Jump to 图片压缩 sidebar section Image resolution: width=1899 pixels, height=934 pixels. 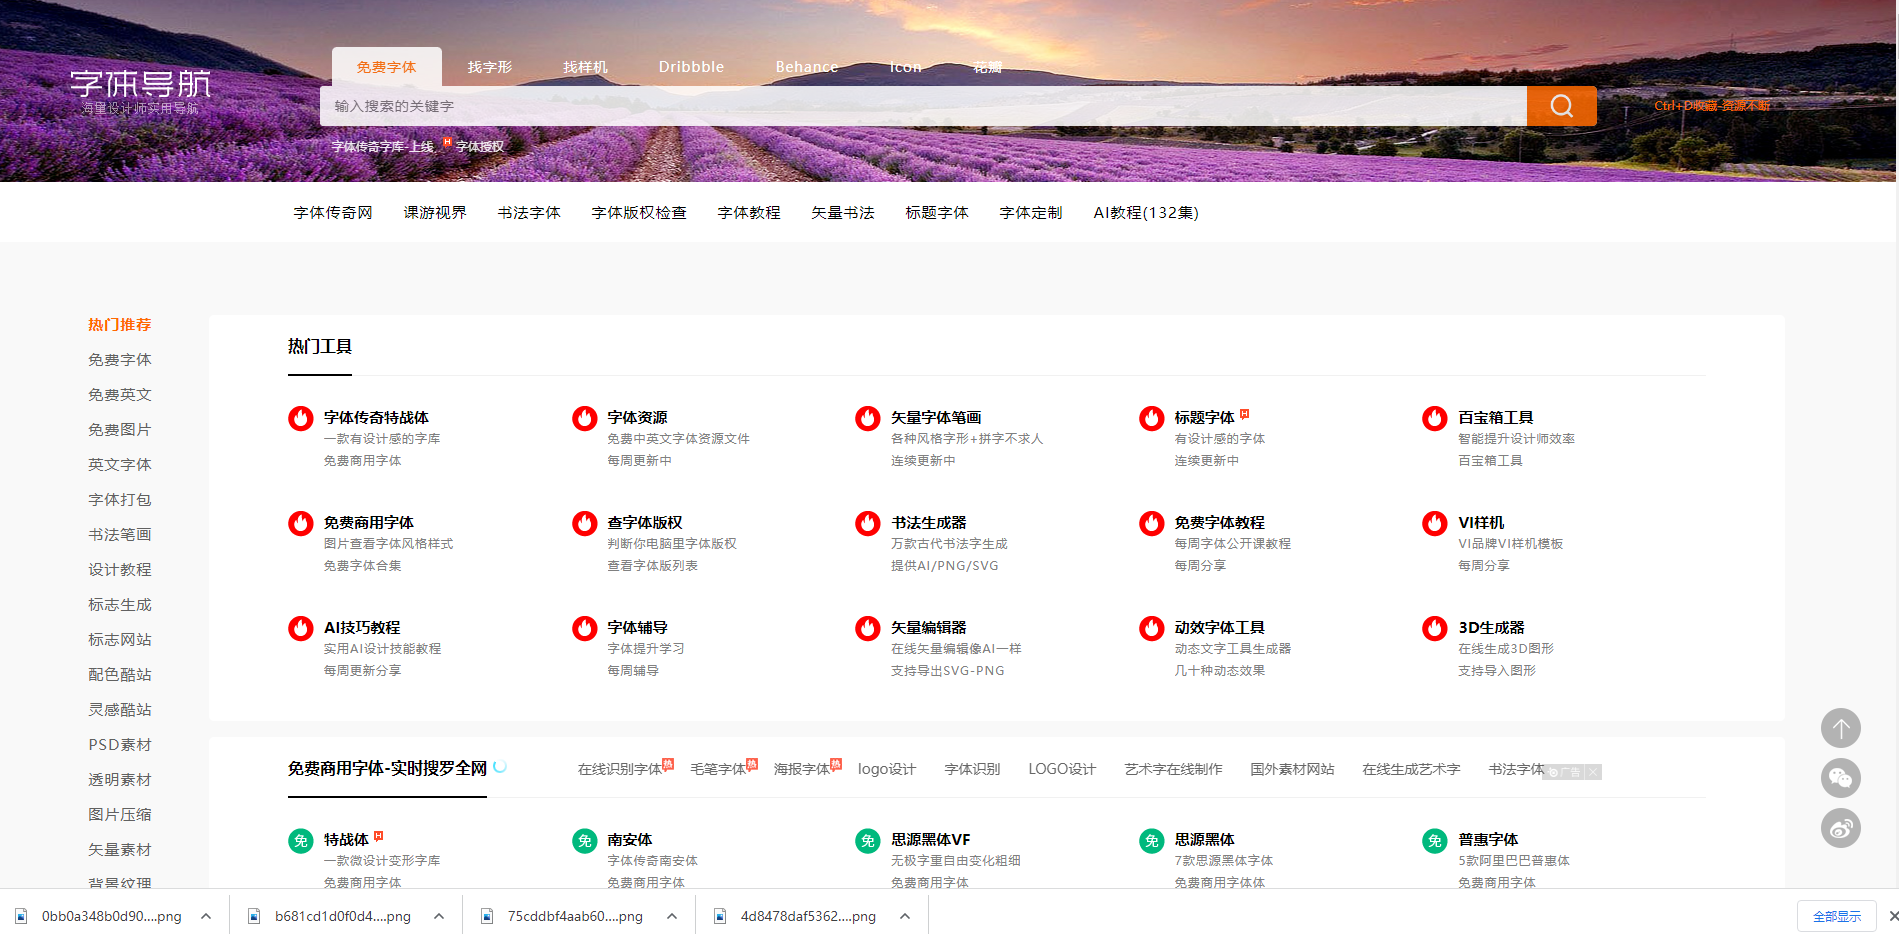point(120,815)
